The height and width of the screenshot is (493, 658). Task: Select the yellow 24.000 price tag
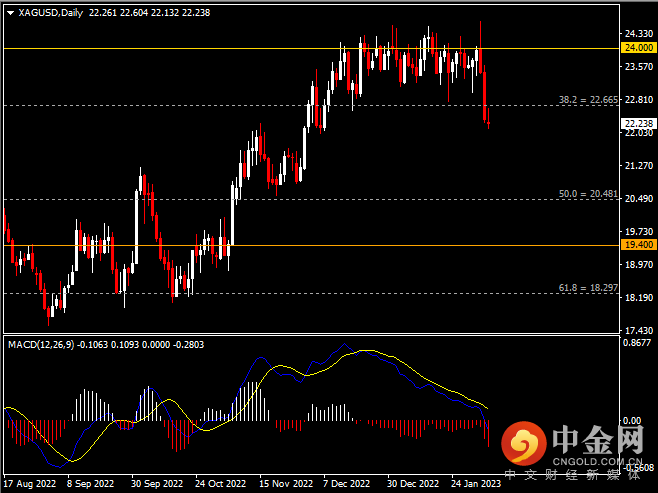(x=638, y=47)
